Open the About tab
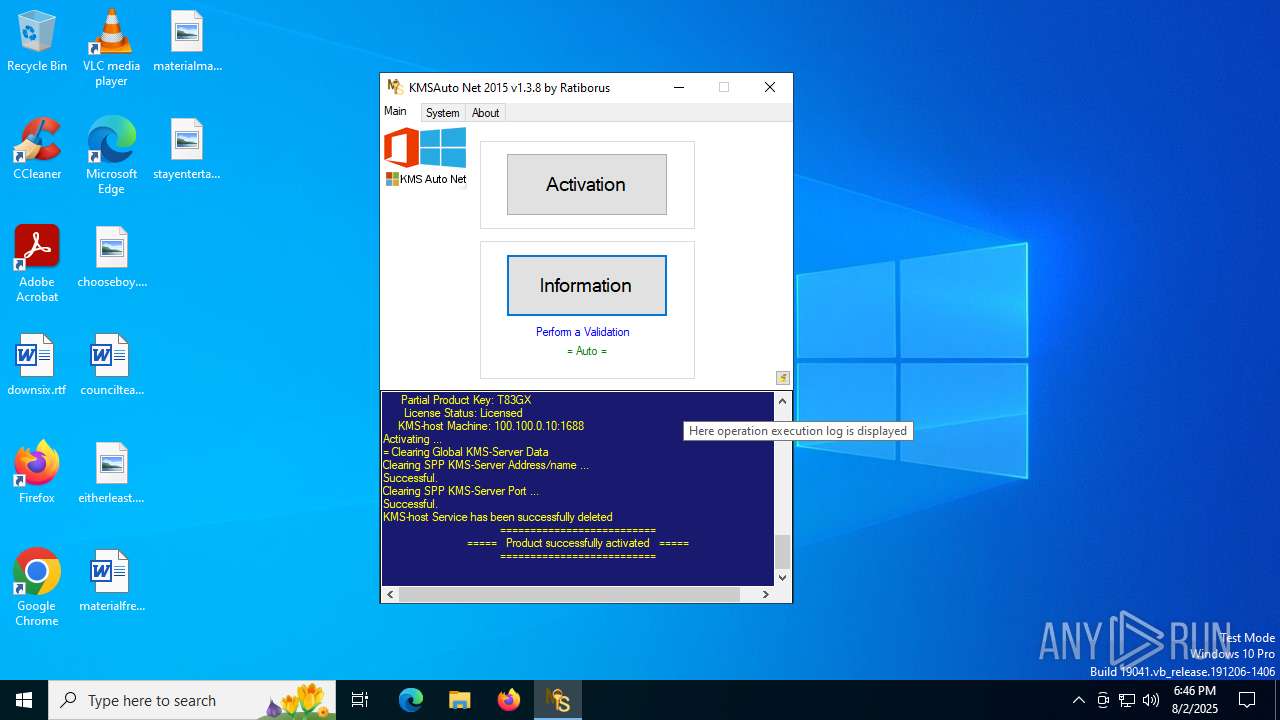Viewport: 1280px width, 720px height. click(x=486, y=113)
